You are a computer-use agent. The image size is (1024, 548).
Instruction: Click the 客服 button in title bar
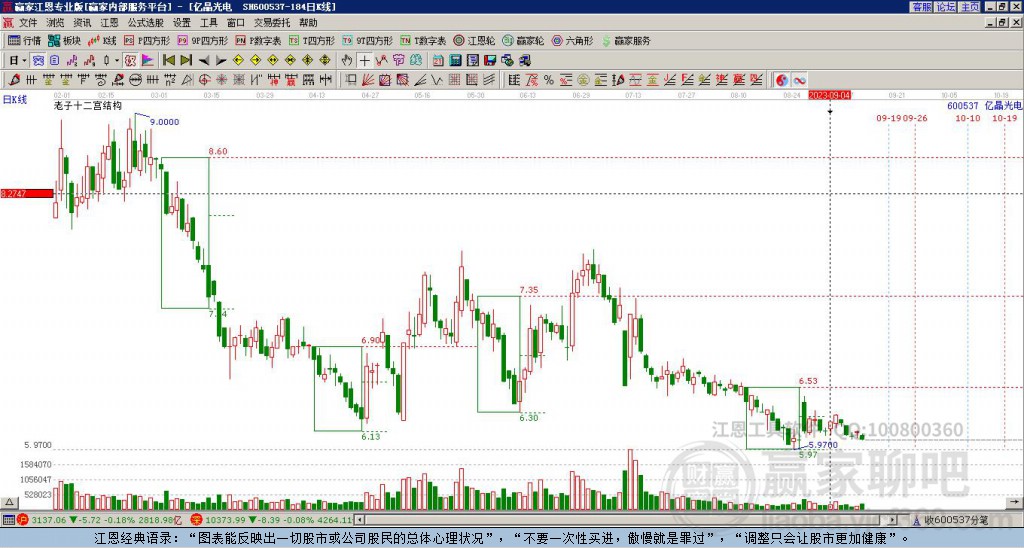[x=921, y=7]
